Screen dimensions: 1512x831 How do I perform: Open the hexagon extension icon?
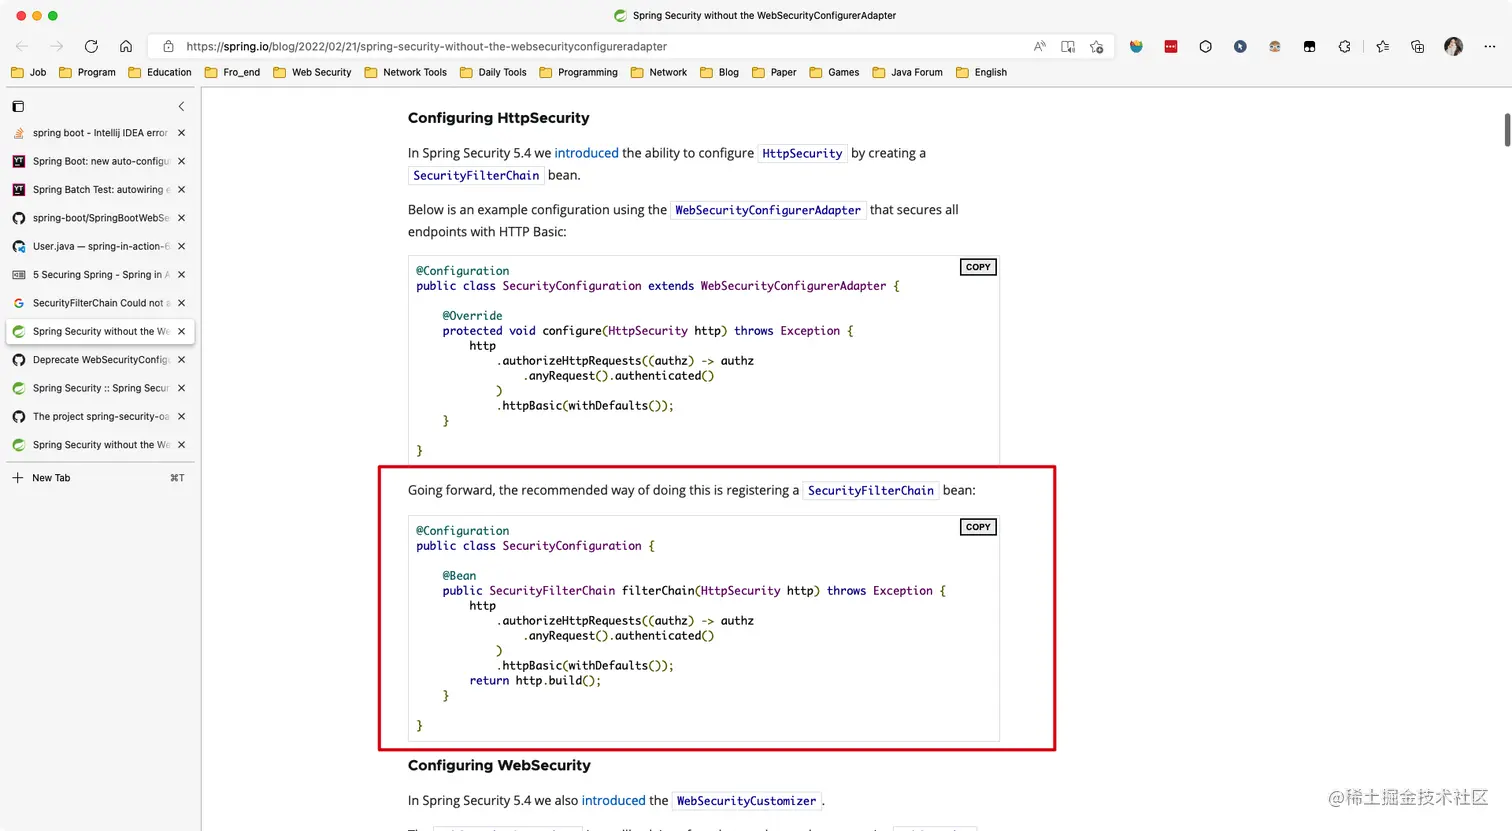(x=1205, y=46)
